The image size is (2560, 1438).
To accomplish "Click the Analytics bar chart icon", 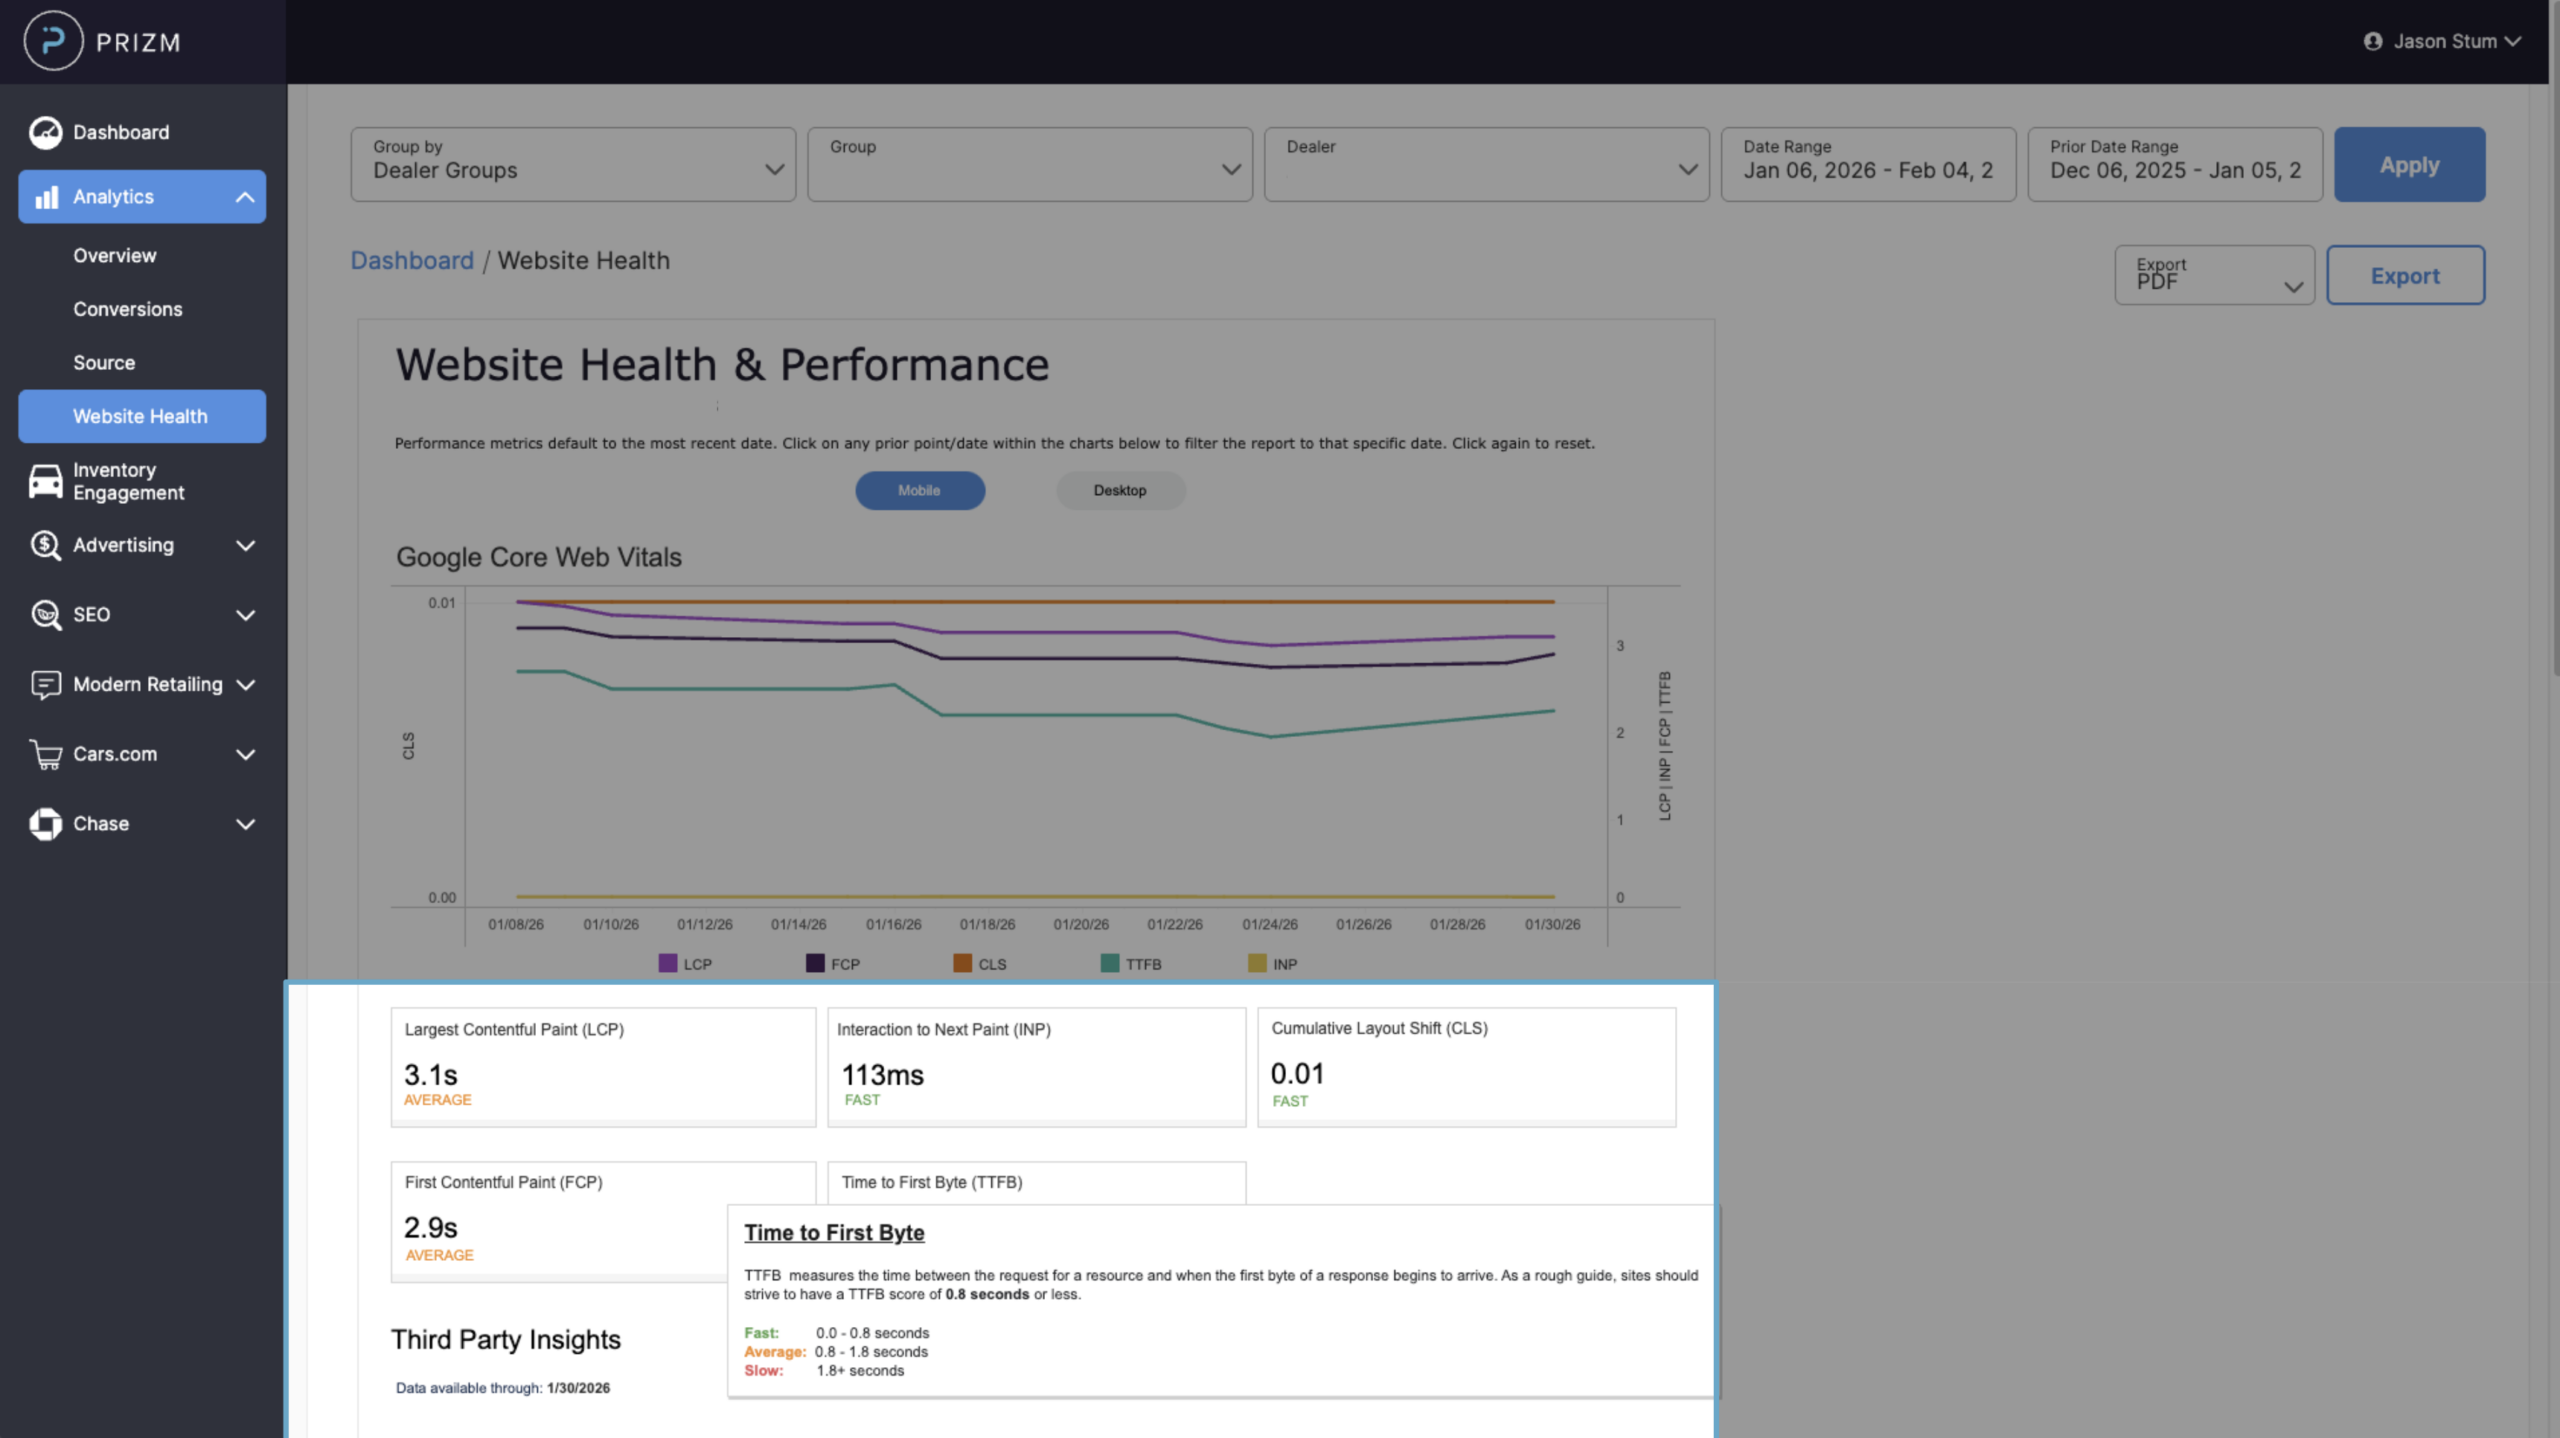I will coord(46,197).
